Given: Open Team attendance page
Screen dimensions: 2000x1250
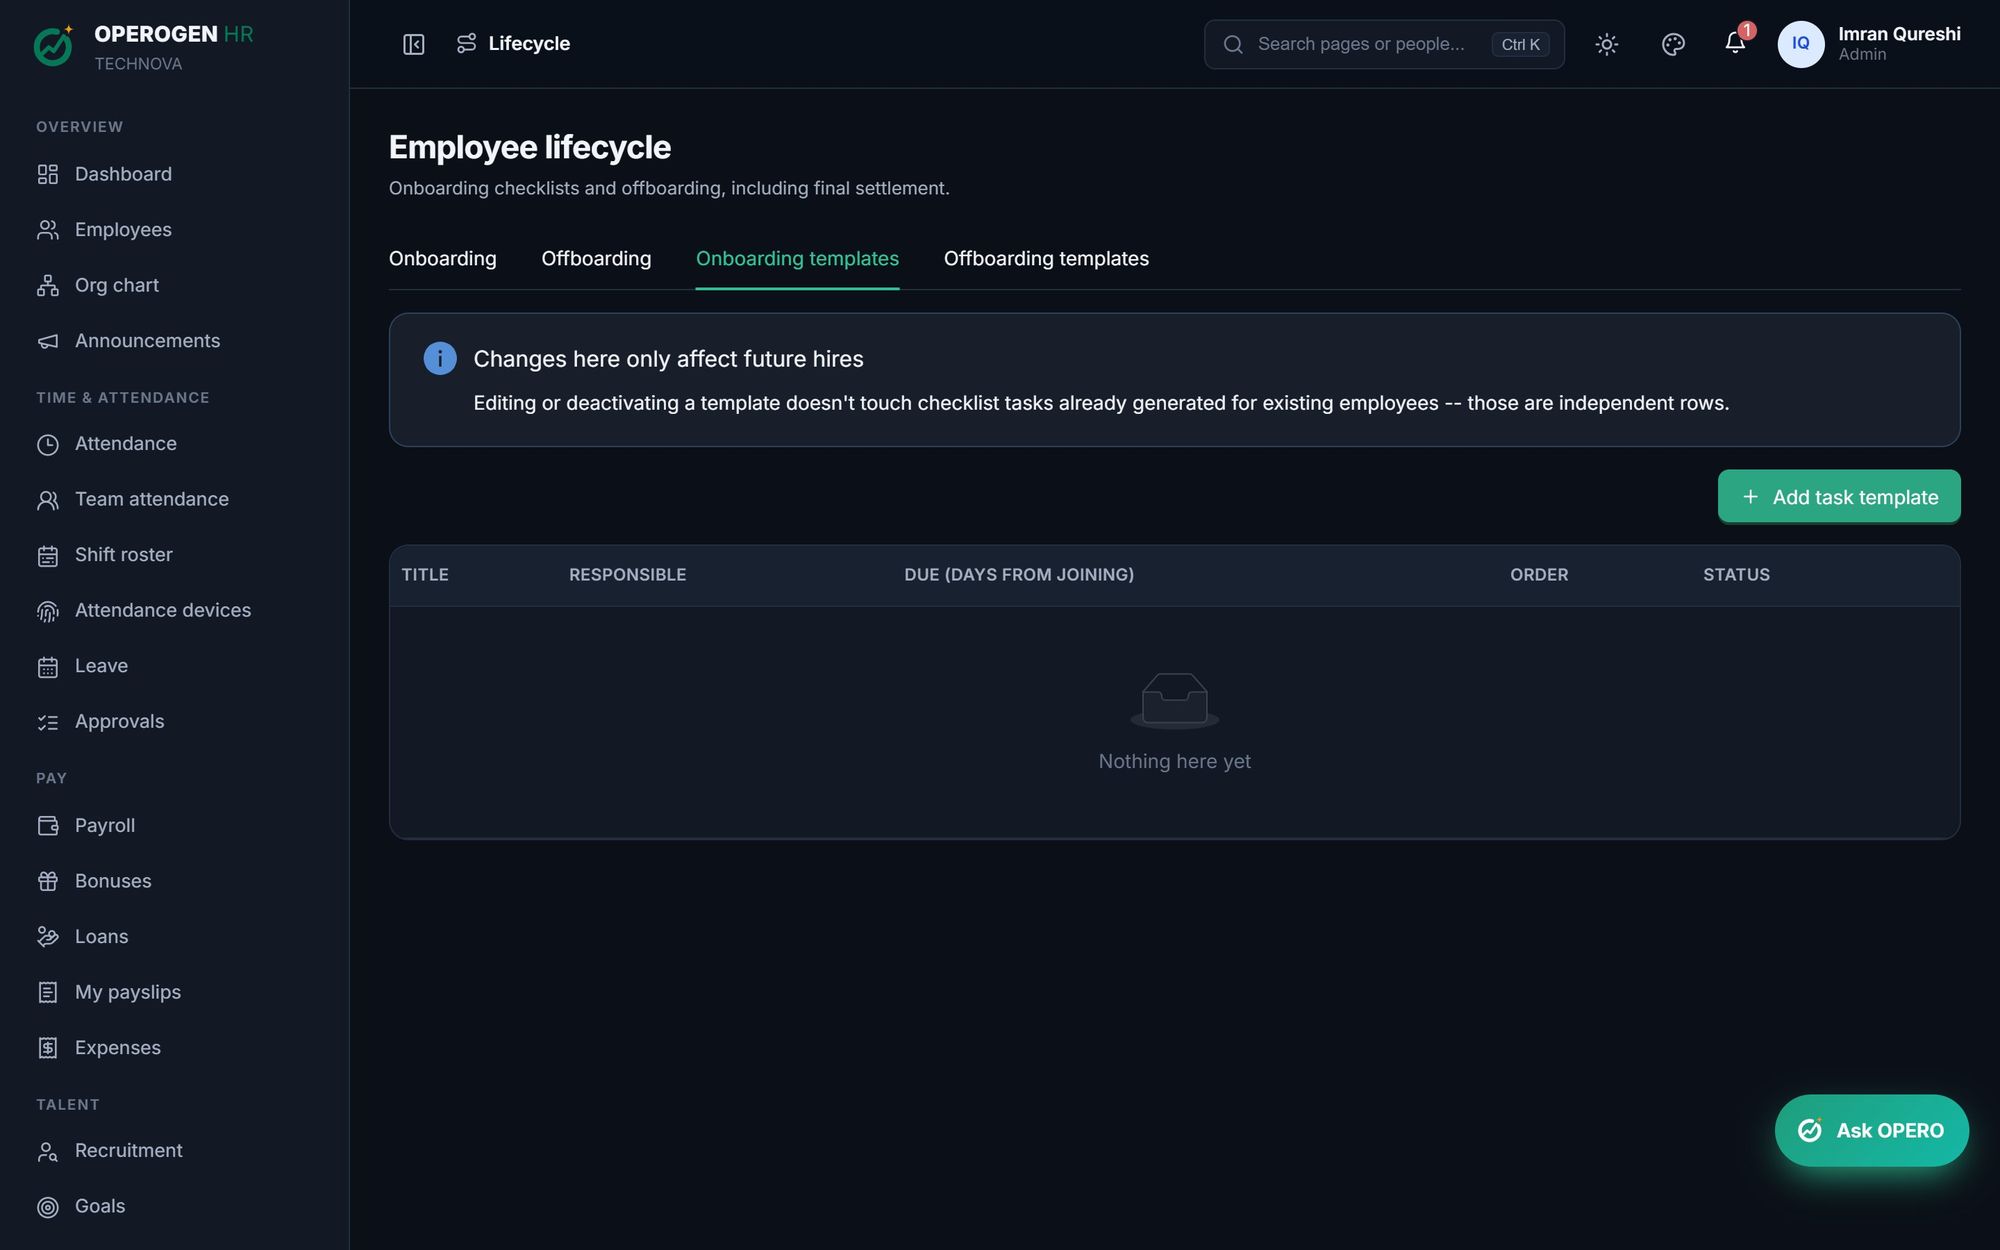Looking at the screenshot, I should point(174,499).
